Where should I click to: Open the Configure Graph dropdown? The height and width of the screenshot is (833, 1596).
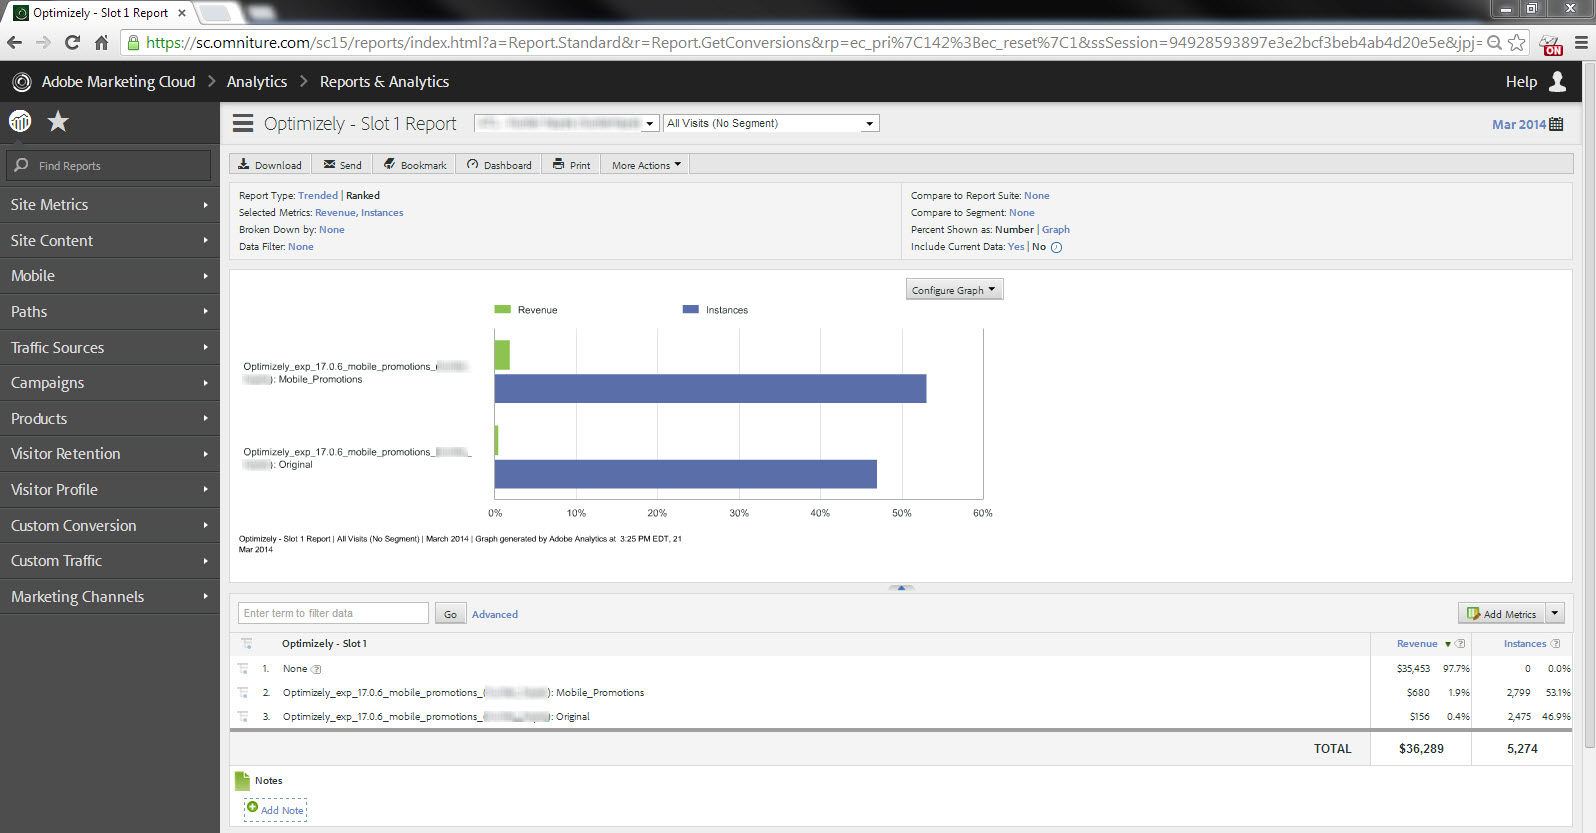click(x=954, y=290)
